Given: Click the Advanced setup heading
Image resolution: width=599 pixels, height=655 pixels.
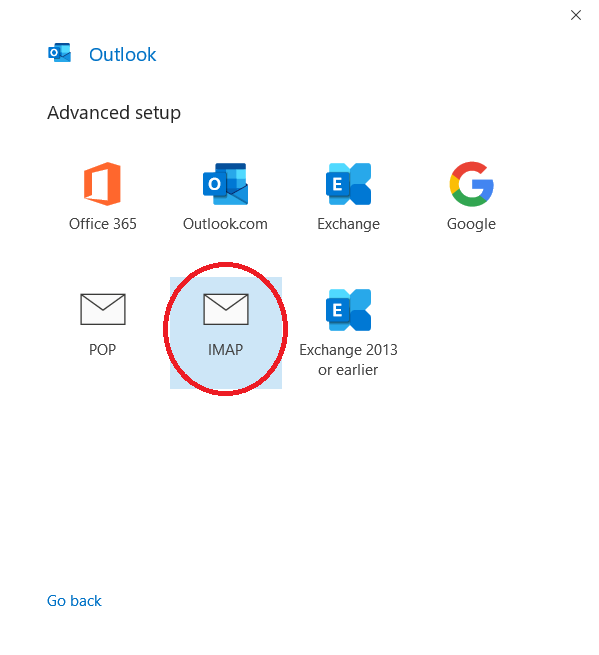Looking at the screenshot, I should [114, 113].
